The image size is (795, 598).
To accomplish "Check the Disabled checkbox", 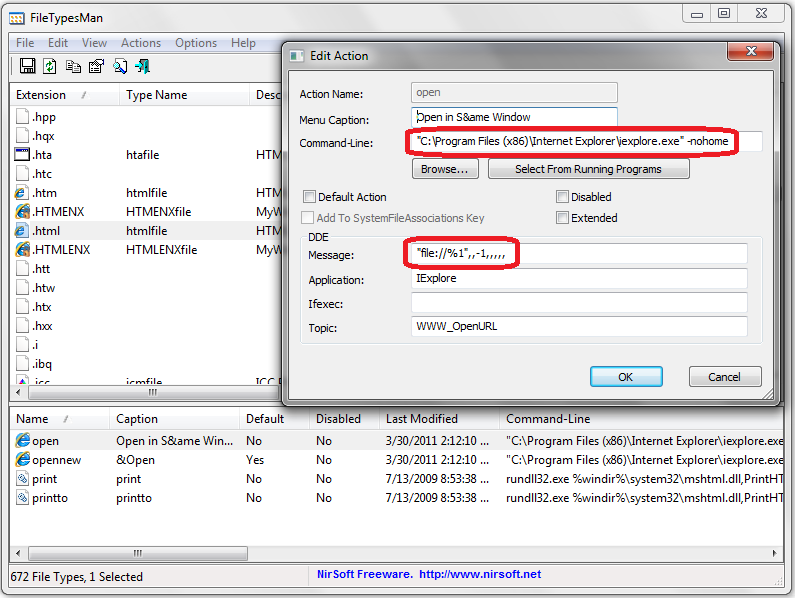I will 563,197.
